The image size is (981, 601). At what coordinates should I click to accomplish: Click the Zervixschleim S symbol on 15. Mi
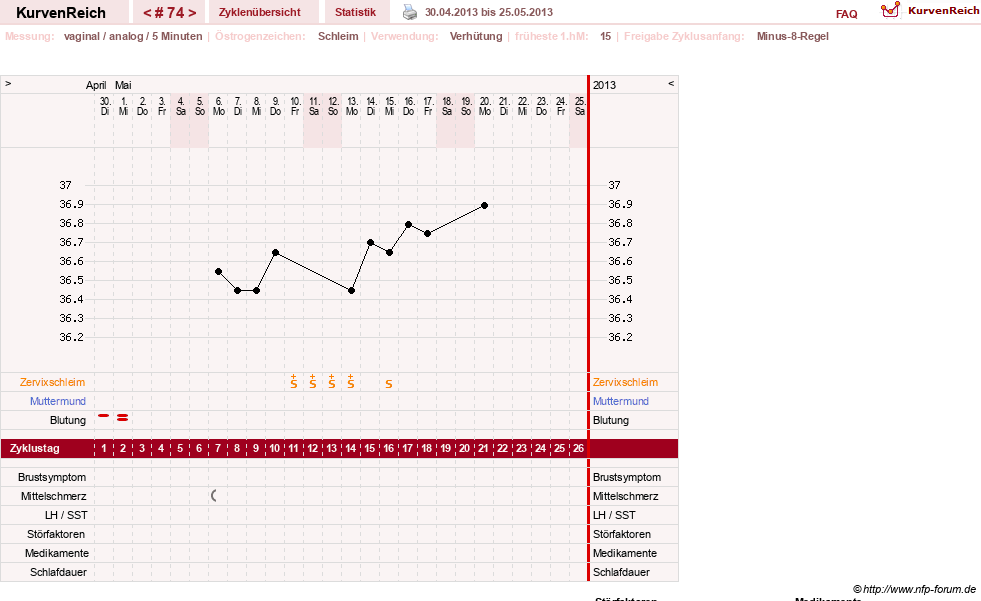point(389,384)
